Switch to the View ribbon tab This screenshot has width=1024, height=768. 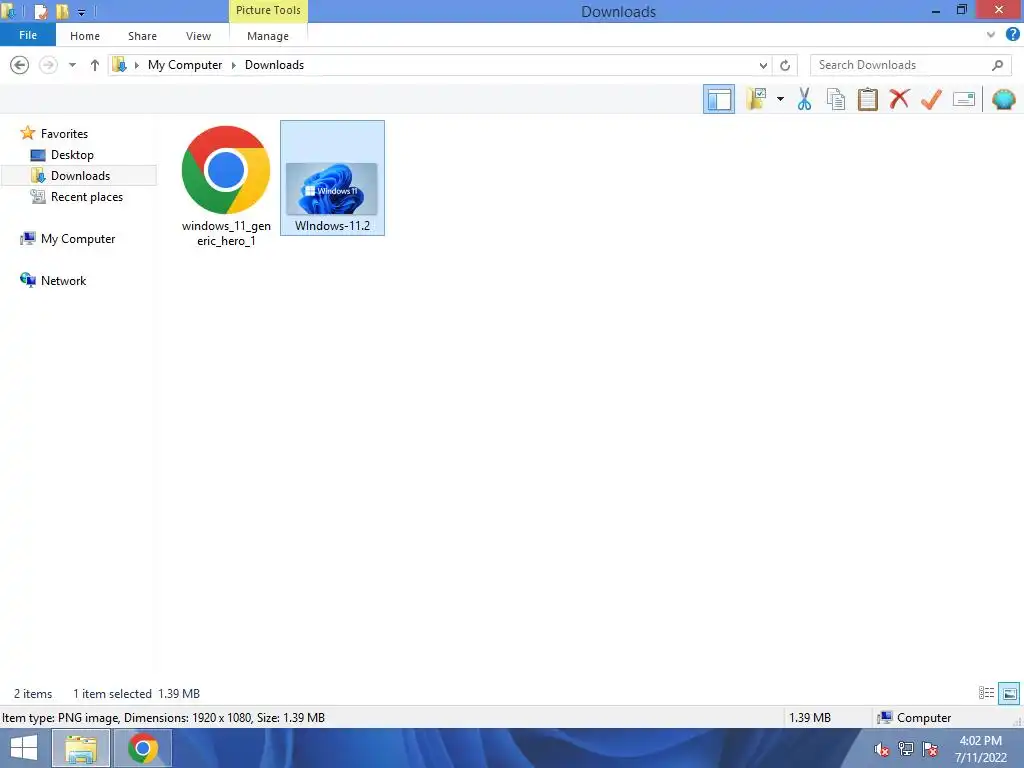[198, 36]
